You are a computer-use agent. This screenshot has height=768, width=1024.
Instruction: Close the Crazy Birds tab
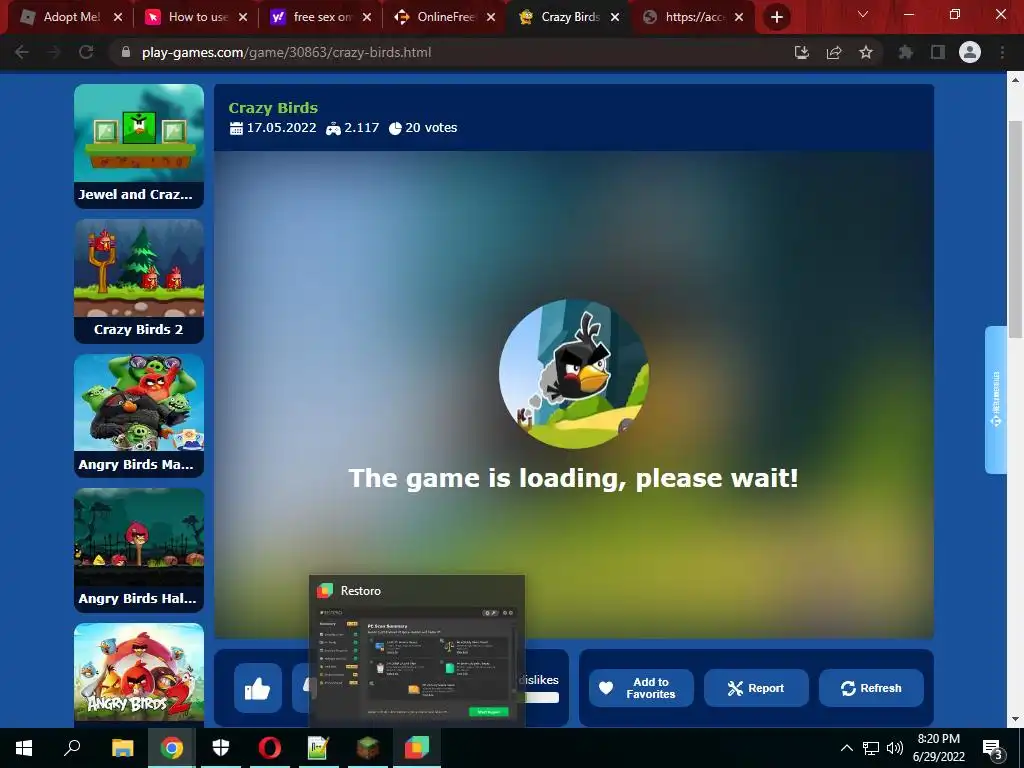pyautogui.click(x=615, y=18)
